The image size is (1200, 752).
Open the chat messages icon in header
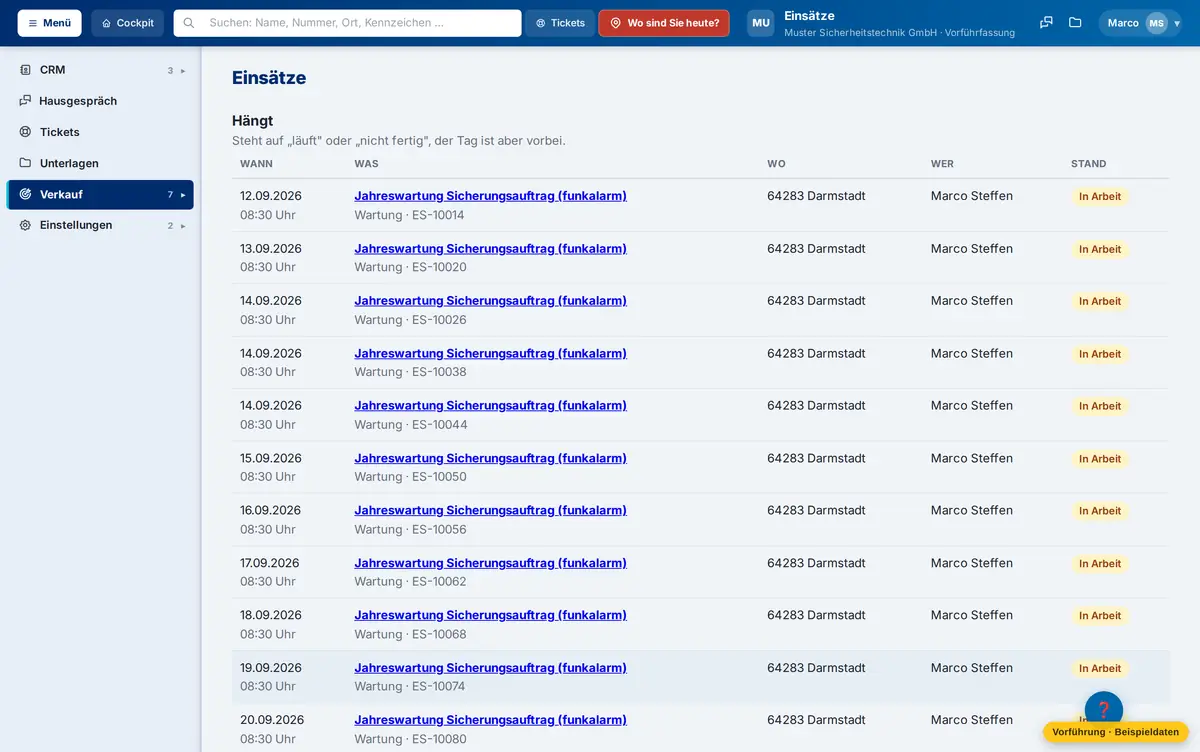point(1046,23)
